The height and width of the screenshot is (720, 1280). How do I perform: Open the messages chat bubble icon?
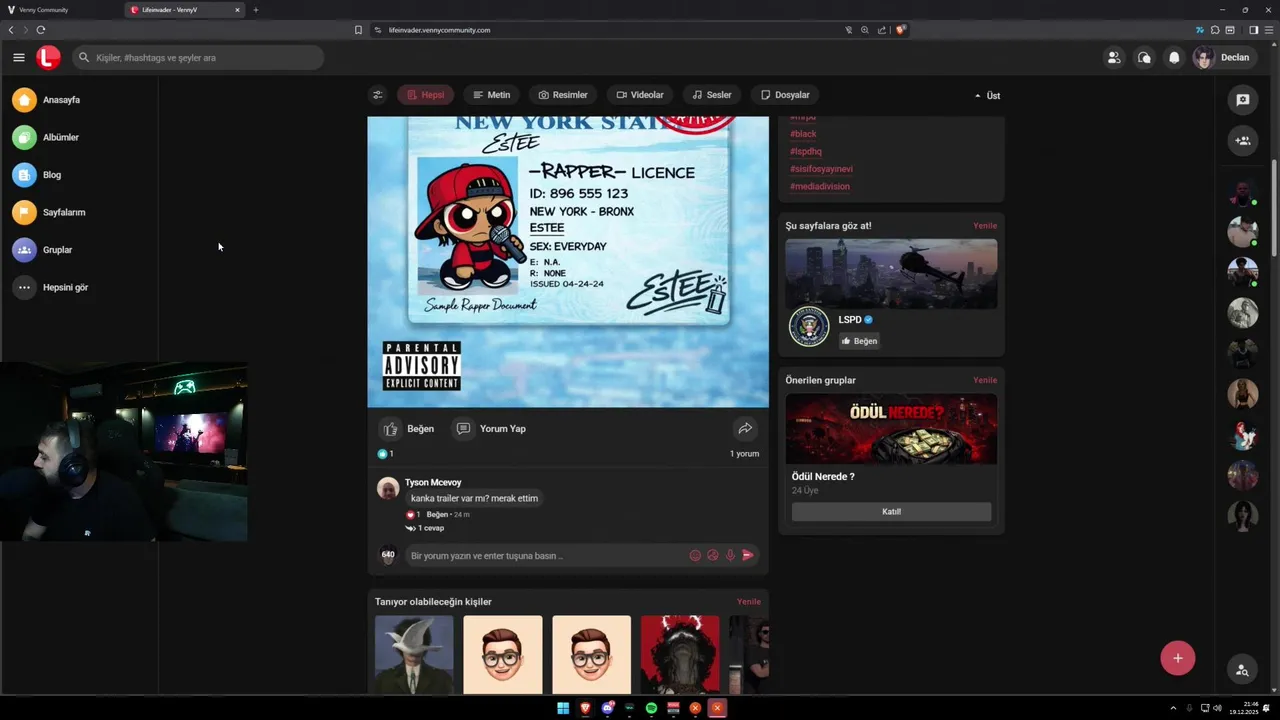[x=1144, y=57]
